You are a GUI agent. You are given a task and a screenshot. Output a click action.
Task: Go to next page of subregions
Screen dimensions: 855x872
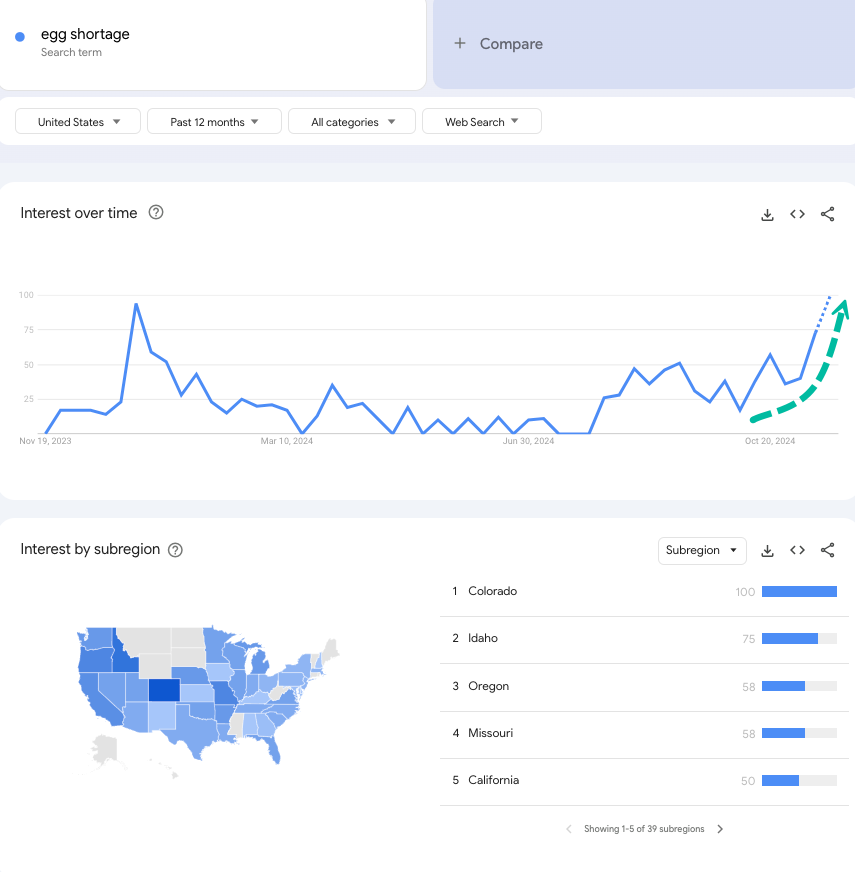tap(720, 829)
